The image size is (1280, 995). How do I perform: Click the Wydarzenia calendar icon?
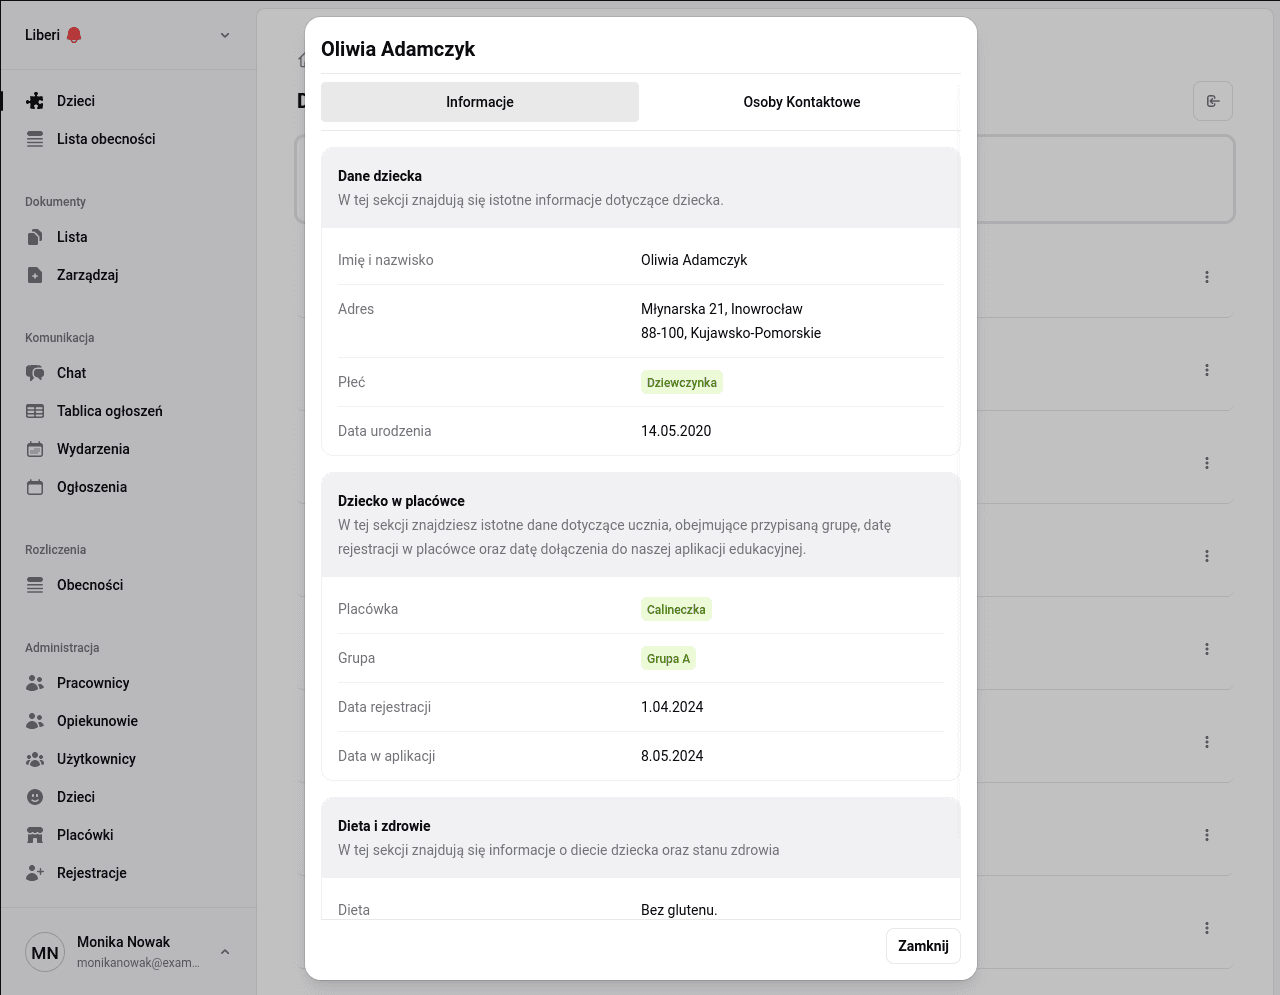tap(35, 449)
